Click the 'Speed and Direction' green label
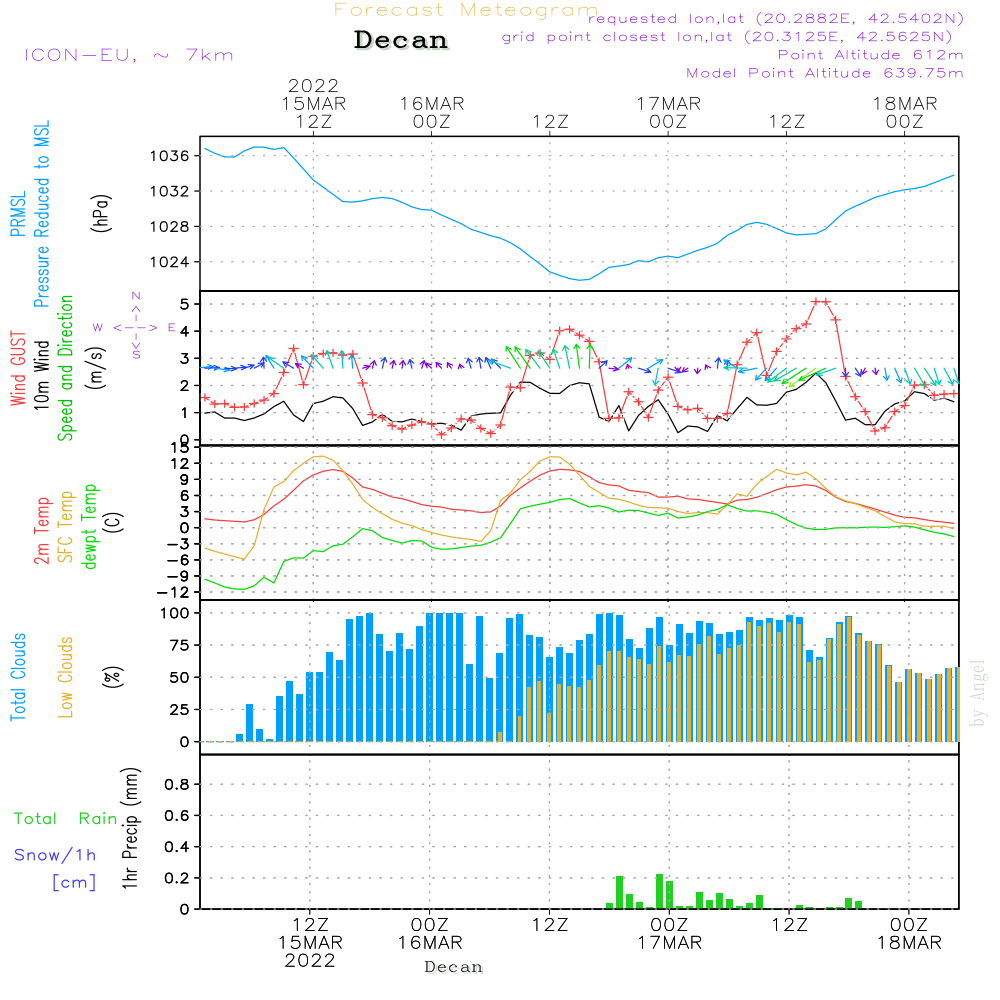 coord(65,368)
